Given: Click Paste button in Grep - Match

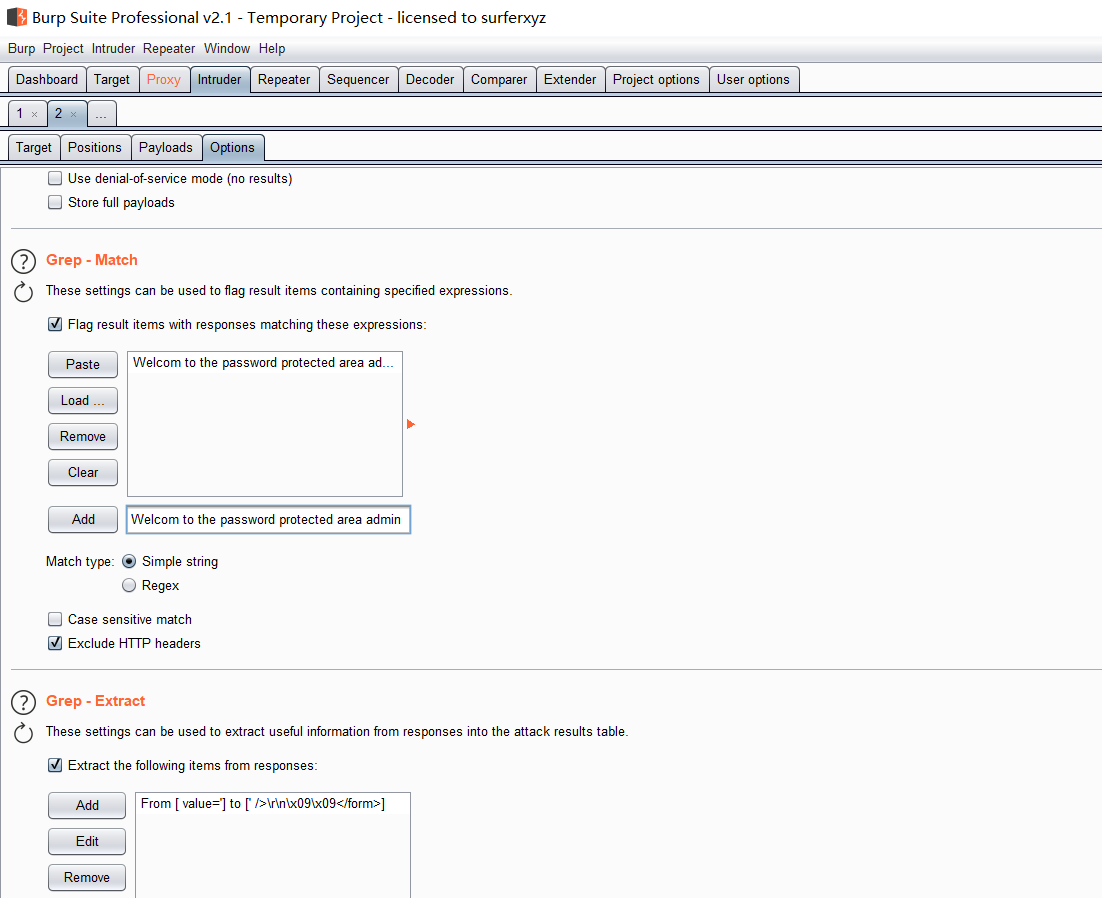Looking at the screenshot, I should 83,365.
